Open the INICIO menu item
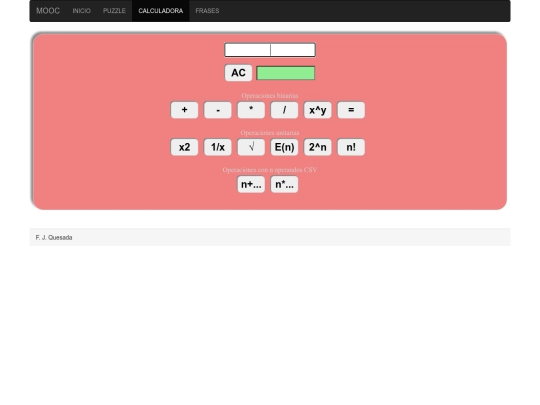 pyautogui.click(x=82, y=11)
